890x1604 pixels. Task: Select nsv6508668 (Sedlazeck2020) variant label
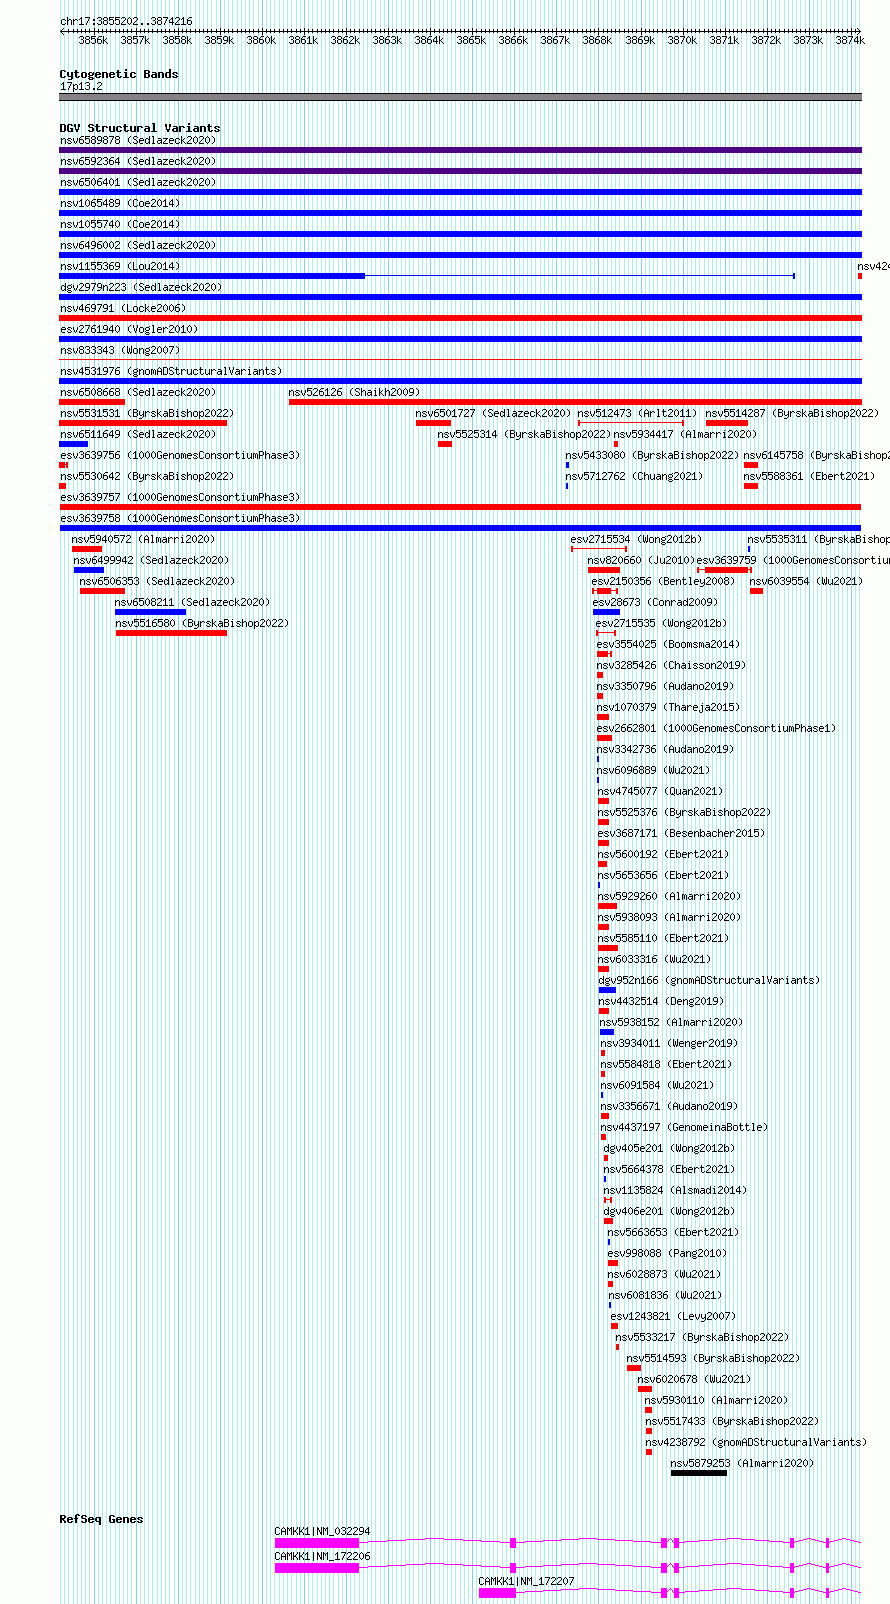(x=137, y=392)
